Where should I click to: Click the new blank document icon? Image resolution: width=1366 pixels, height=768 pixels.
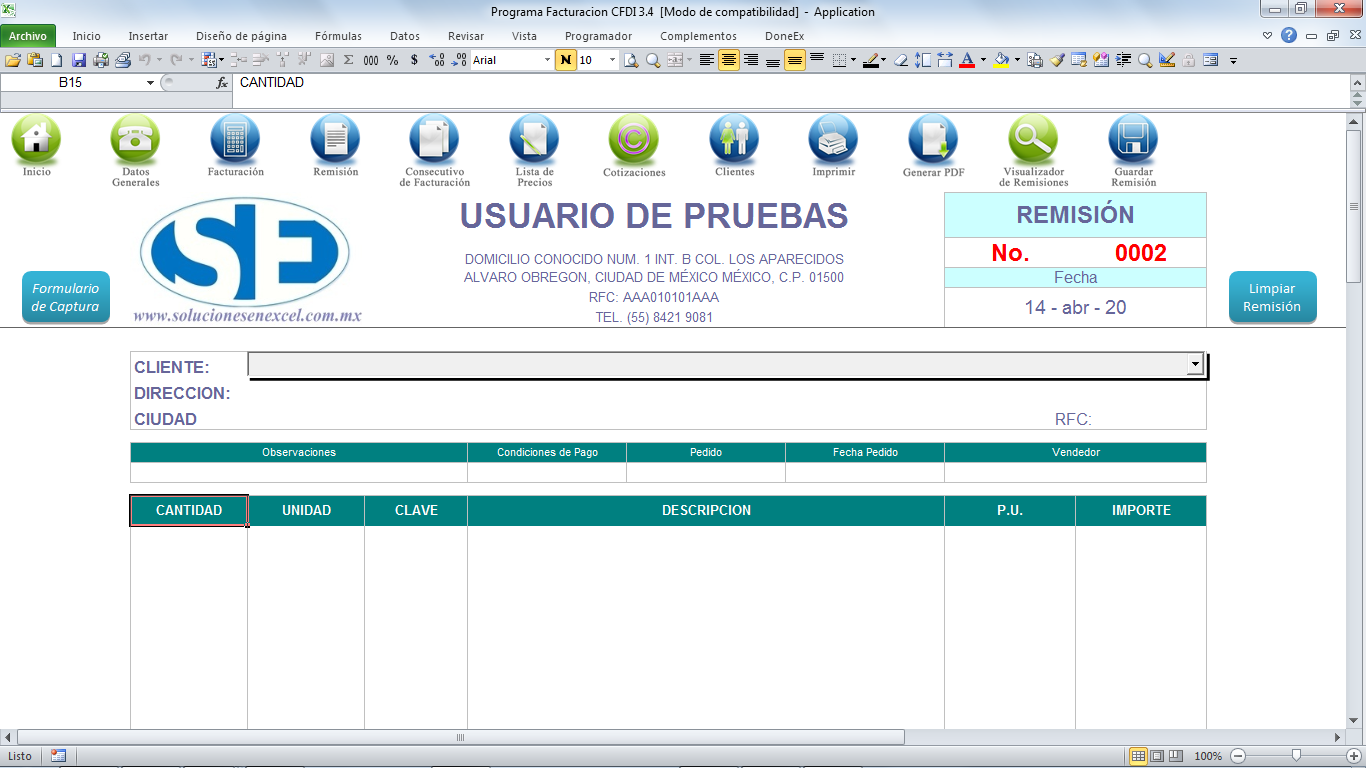point(57,60)
